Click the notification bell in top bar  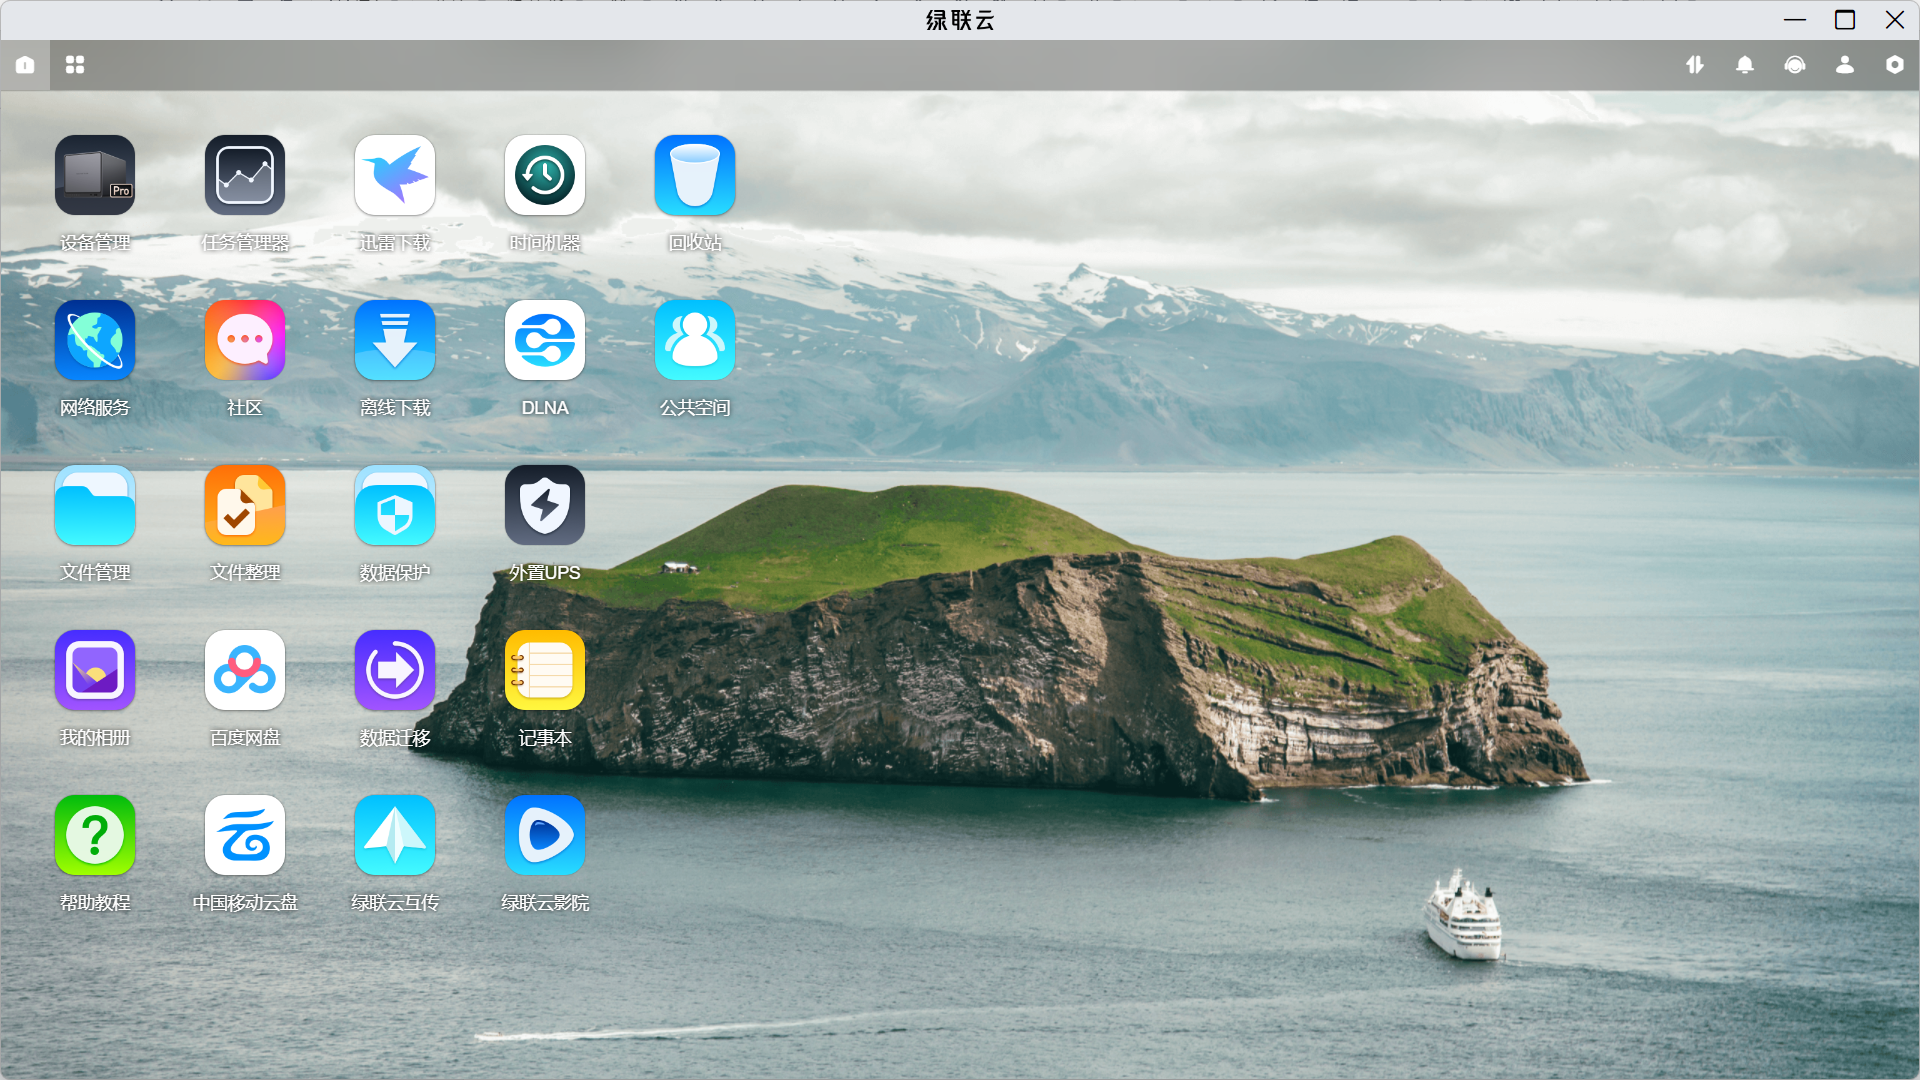[1745, 65]
